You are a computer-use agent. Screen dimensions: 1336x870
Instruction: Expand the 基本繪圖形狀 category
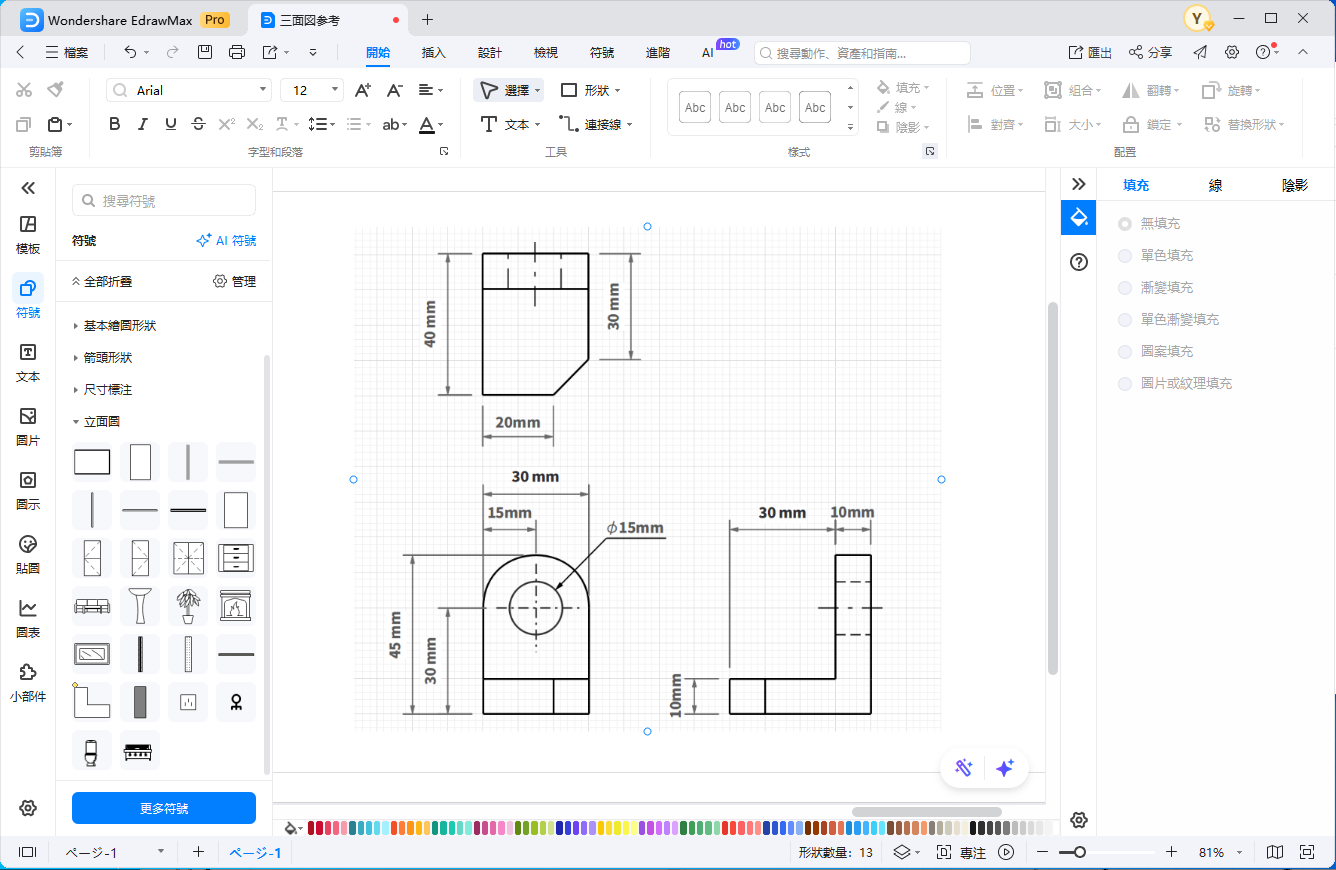pyautogui.click(x=119, y=326)
